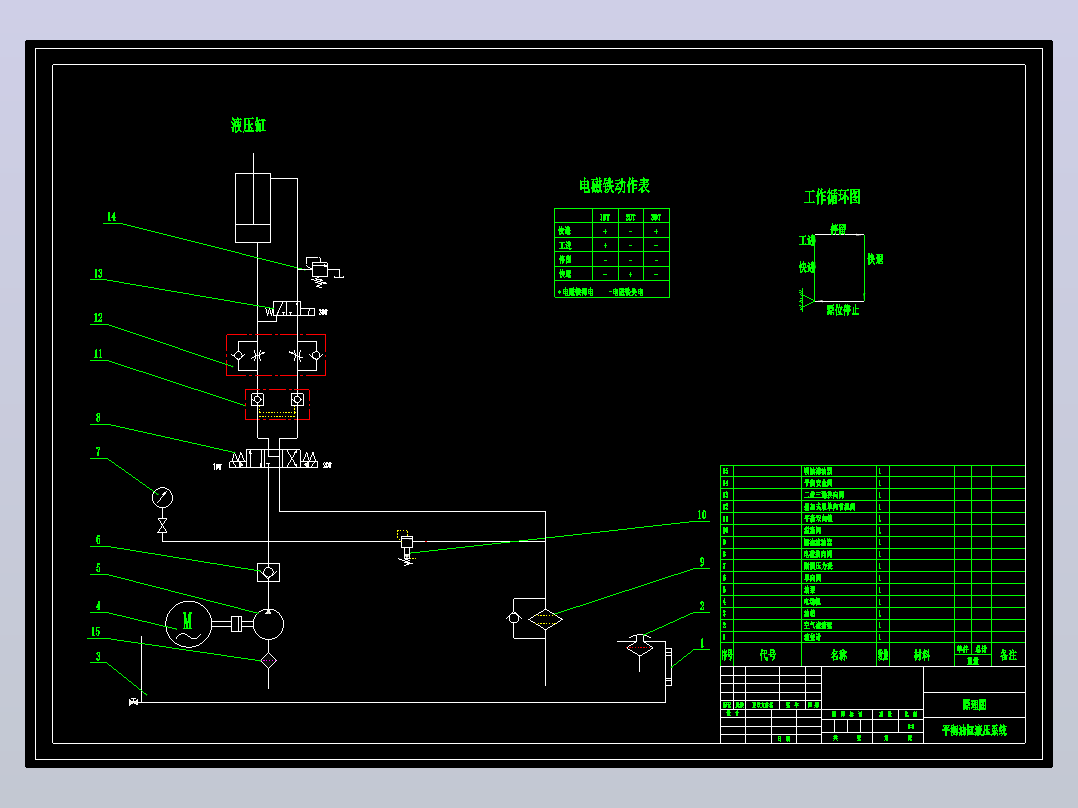This screenshot has width=1078, height=808.
Task: Click the 快退 label right of cycle diagram
Action: (875, 259)
